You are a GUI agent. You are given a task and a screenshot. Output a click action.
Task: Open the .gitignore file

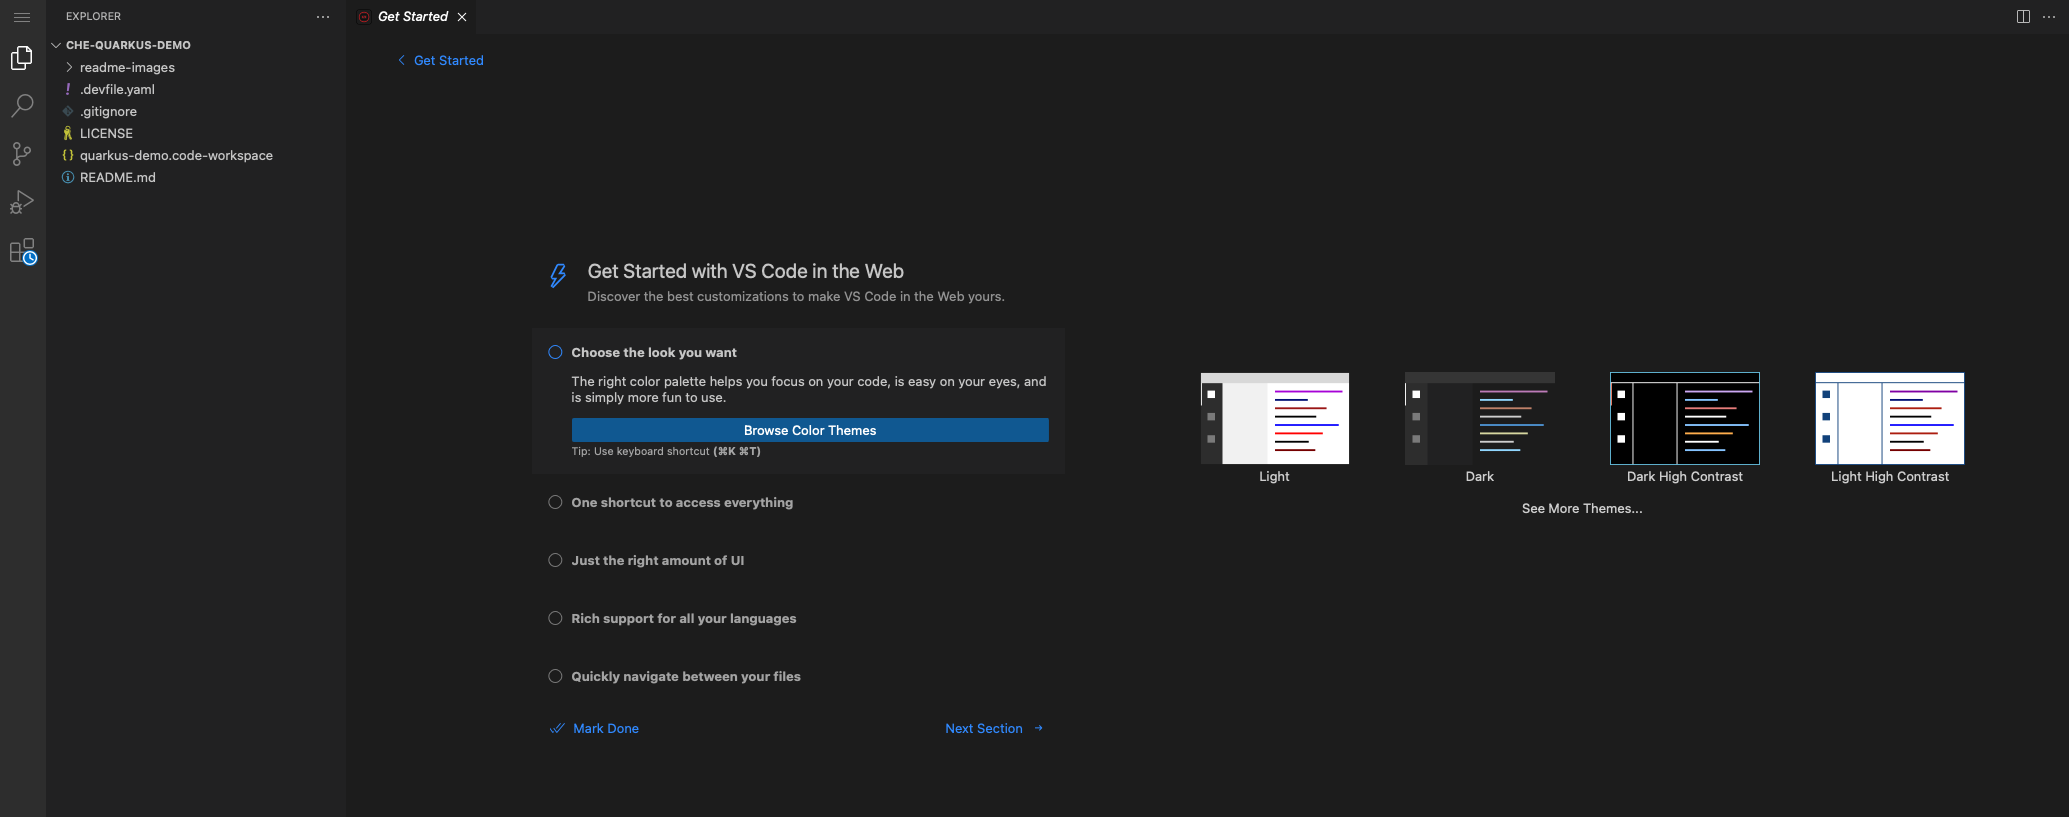pos(196,111)
